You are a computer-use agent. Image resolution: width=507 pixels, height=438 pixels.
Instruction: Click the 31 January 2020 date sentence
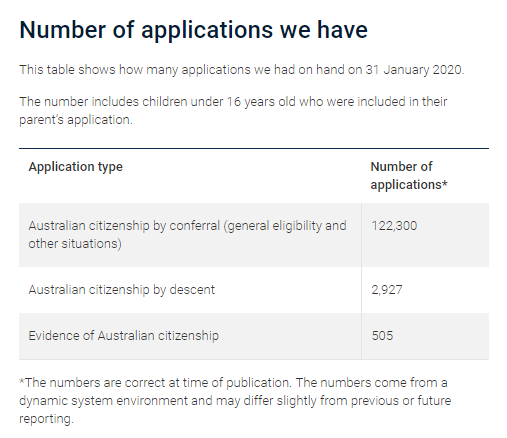pos(242,70)
